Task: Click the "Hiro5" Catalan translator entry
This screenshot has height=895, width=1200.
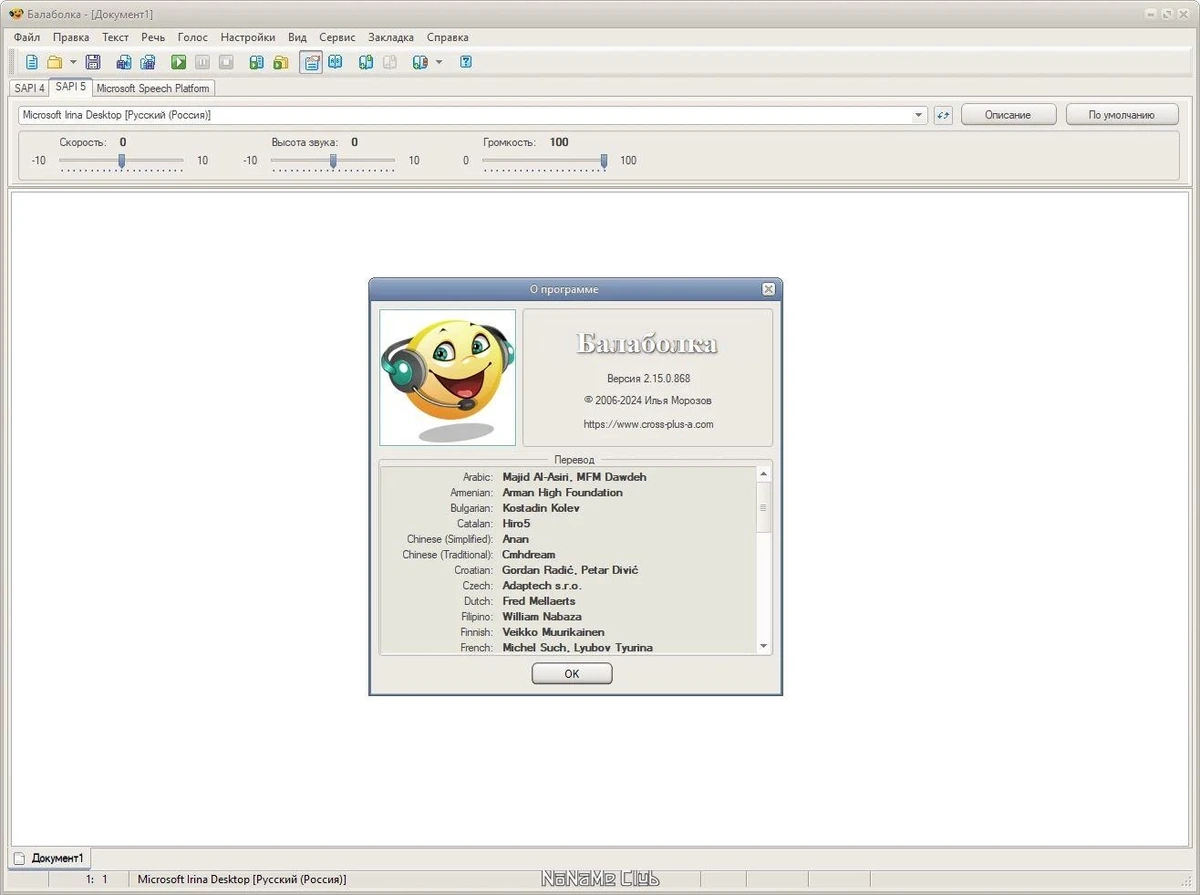Action: [518, 523]
